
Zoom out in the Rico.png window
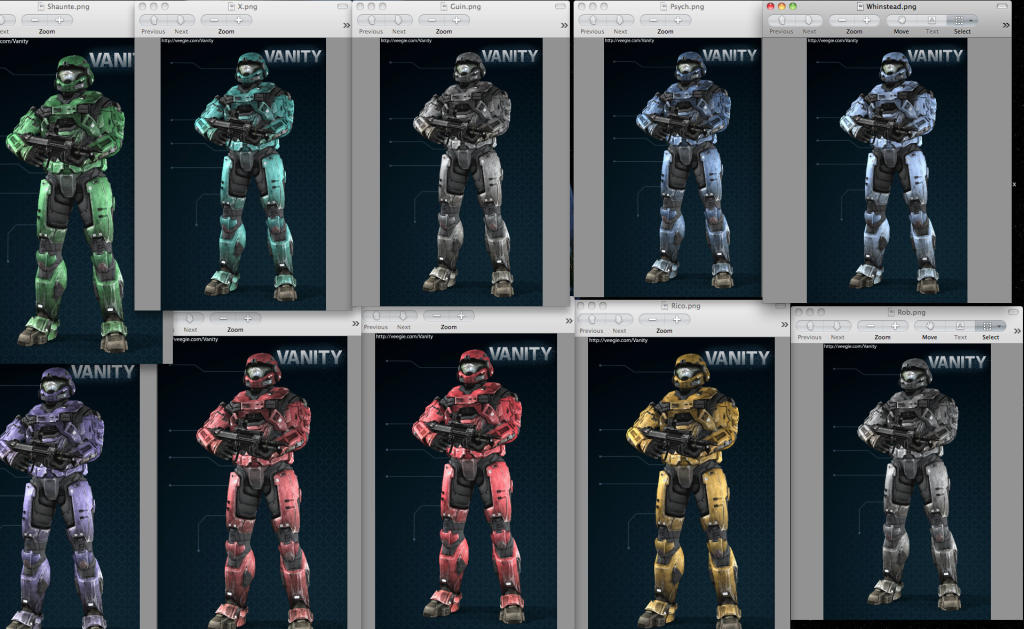tap(652, 319)
